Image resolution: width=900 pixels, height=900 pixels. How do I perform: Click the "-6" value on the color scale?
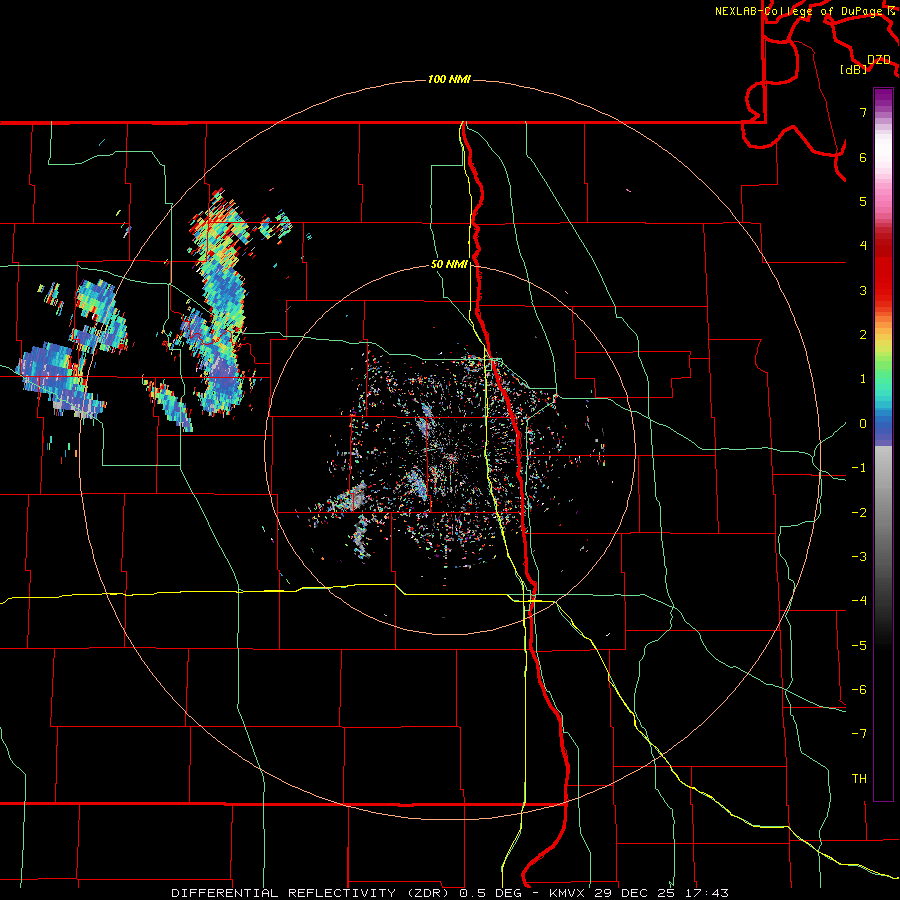[x=859, y=690]
